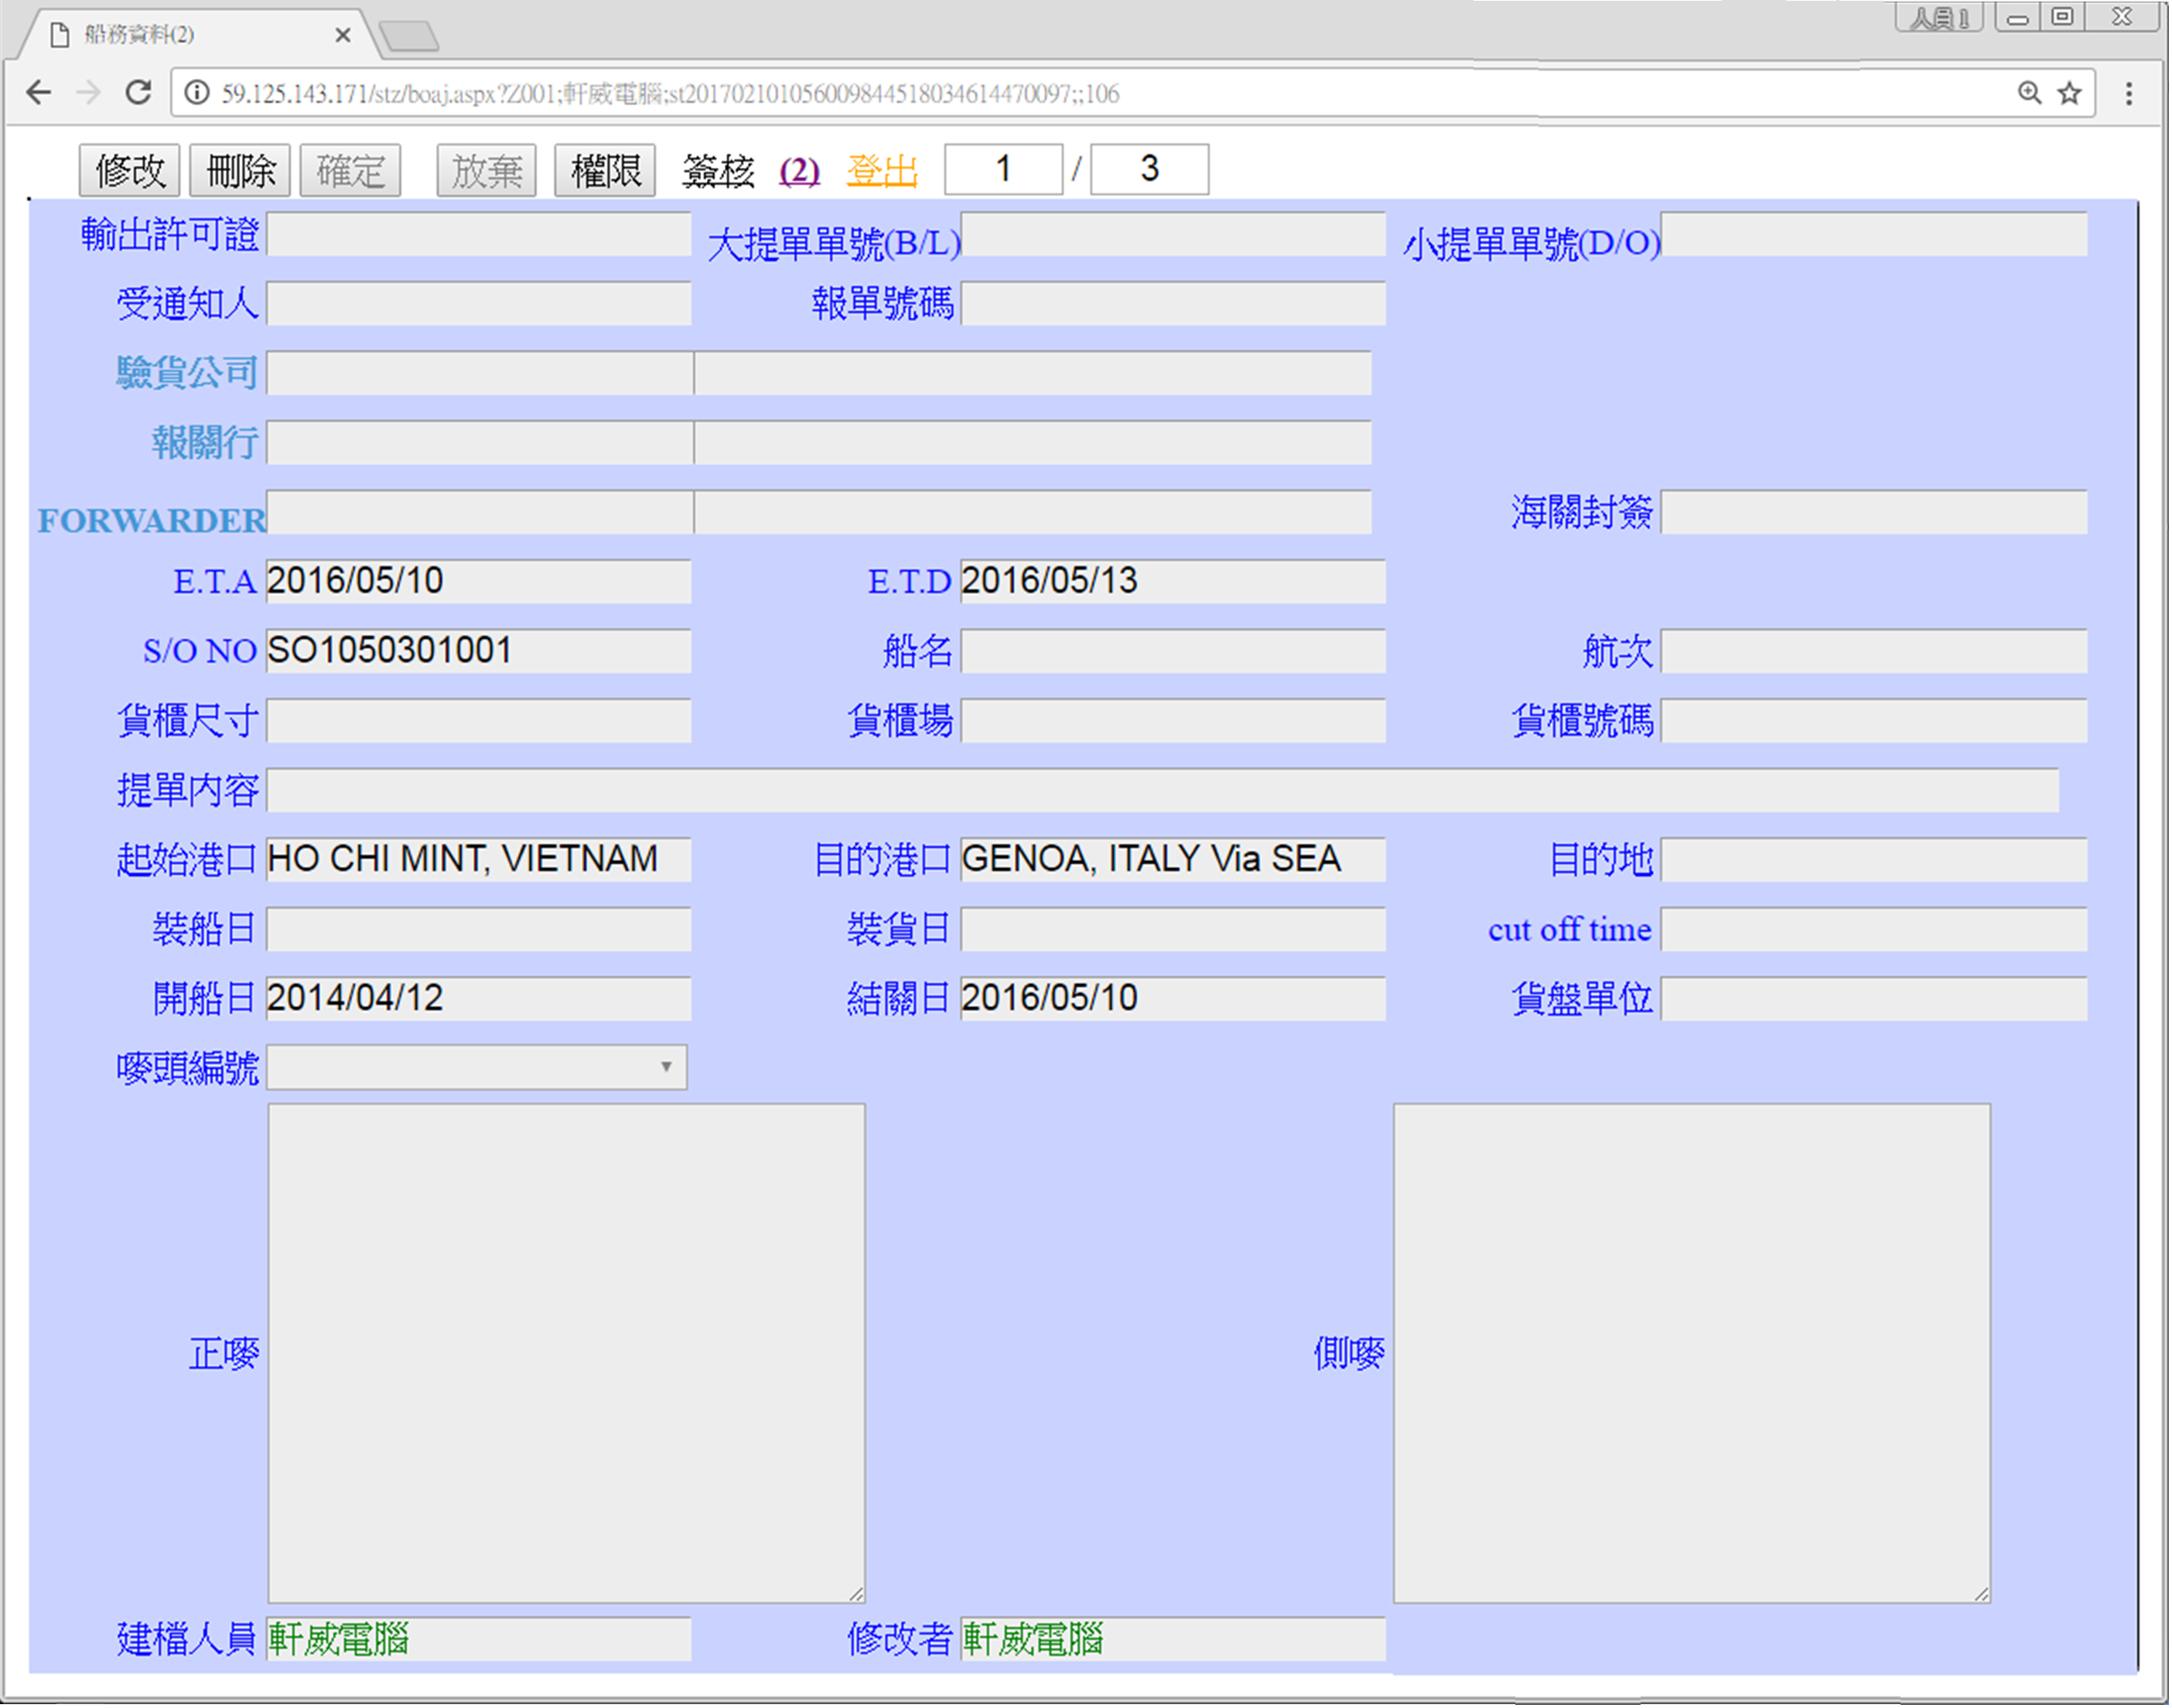This screenshot has width=2172, height=1708.
Task: Bookmark this page with star icon
Action: tap(2071, 93)
